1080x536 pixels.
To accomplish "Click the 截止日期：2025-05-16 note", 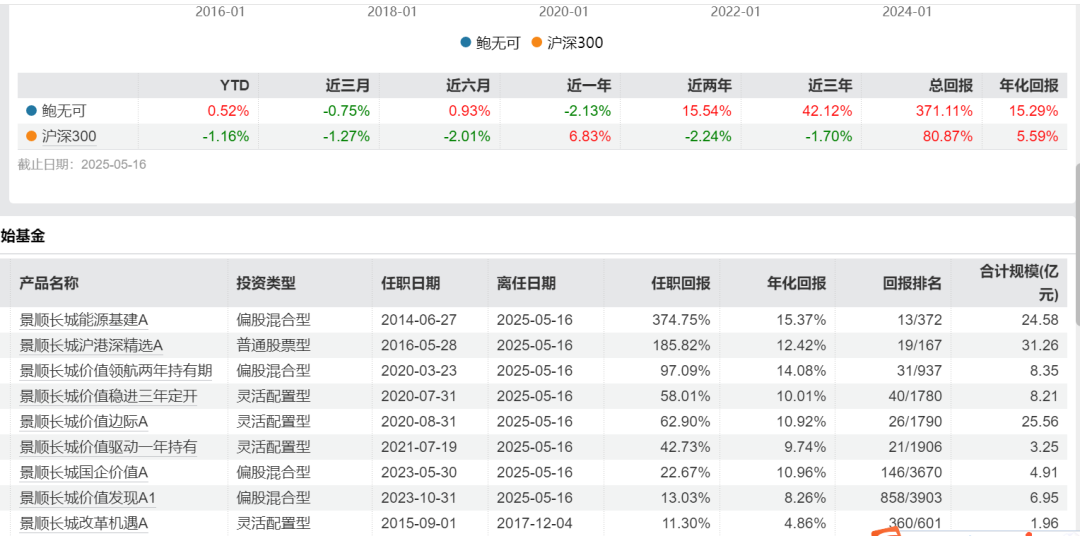I will point(82,165).
